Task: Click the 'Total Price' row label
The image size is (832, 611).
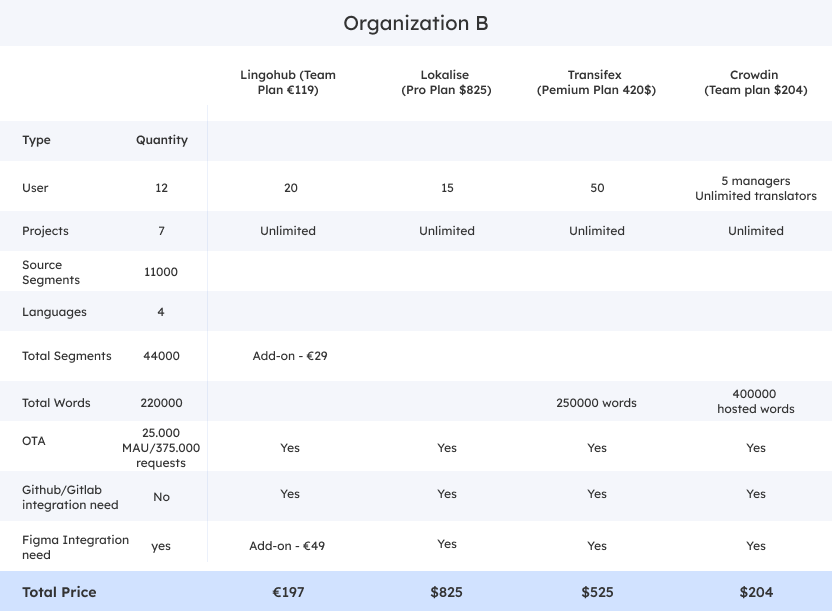Action: pos(59,592)
